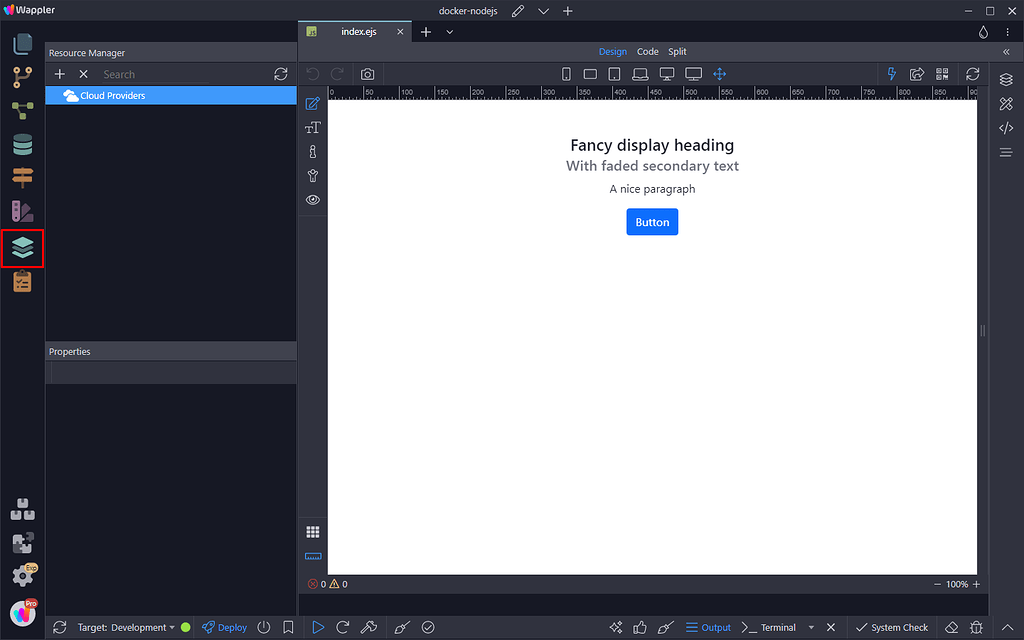The height and width of the screenshot is (640, 1024).
Task: Click the Deploy button
Action: 224,627
